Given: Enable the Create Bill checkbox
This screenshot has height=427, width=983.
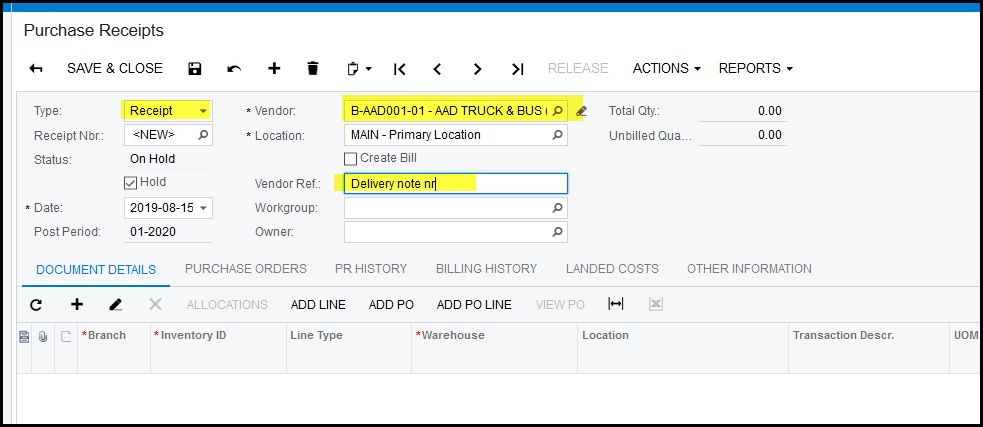Looking at the screenshot, I should [x=350, y=158].
